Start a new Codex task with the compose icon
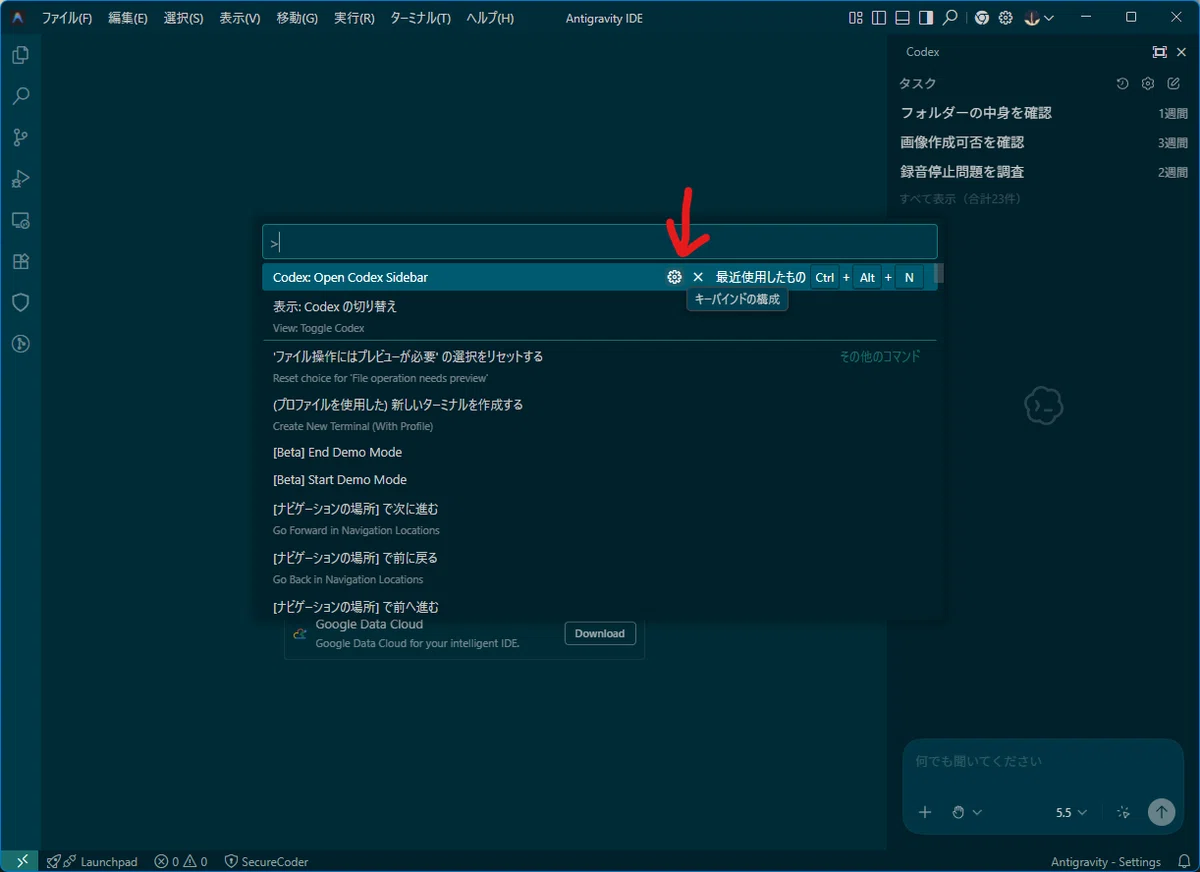Viewport: 1200px width, 872px height. pyautogui.click(x=1174, y=84)
